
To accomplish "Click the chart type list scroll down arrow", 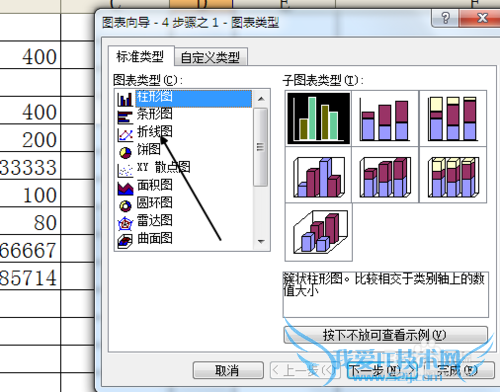I will [261, 241].
